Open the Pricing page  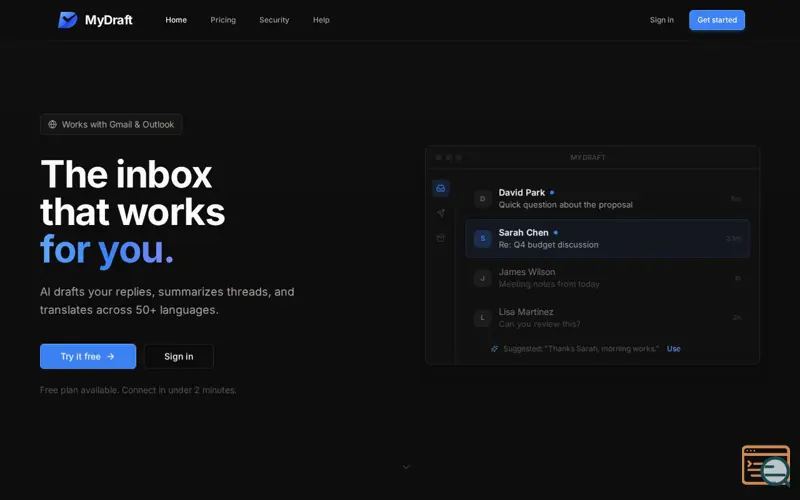point(223,20)
